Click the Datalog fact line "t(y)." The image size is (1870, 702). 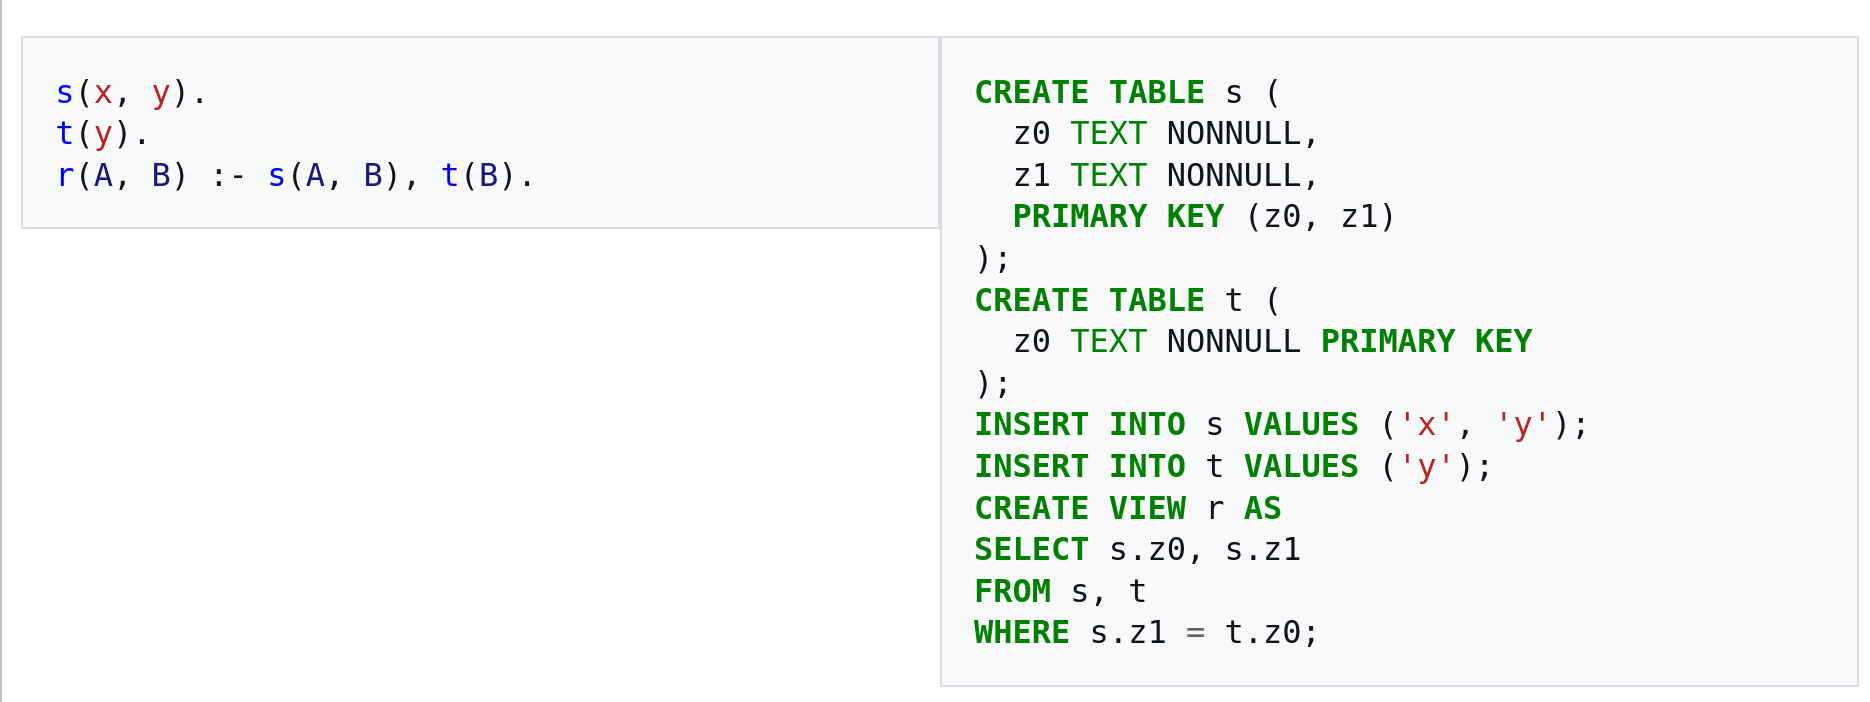click(102, 134)
